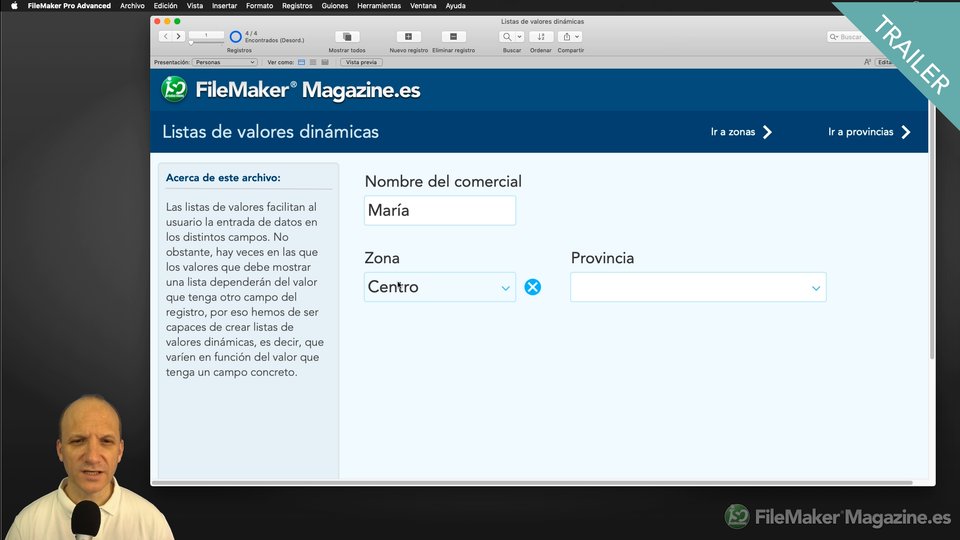Switch to table view icon
The width and height of the screenshot is (960, 540).
325,62
